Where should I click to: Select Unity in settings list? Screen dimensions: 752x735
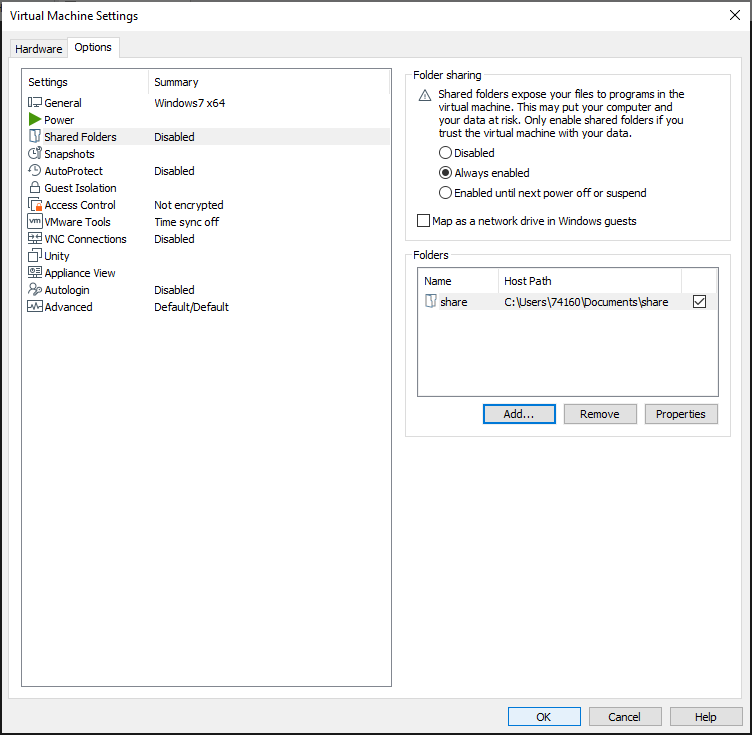[x=57, y=256]
